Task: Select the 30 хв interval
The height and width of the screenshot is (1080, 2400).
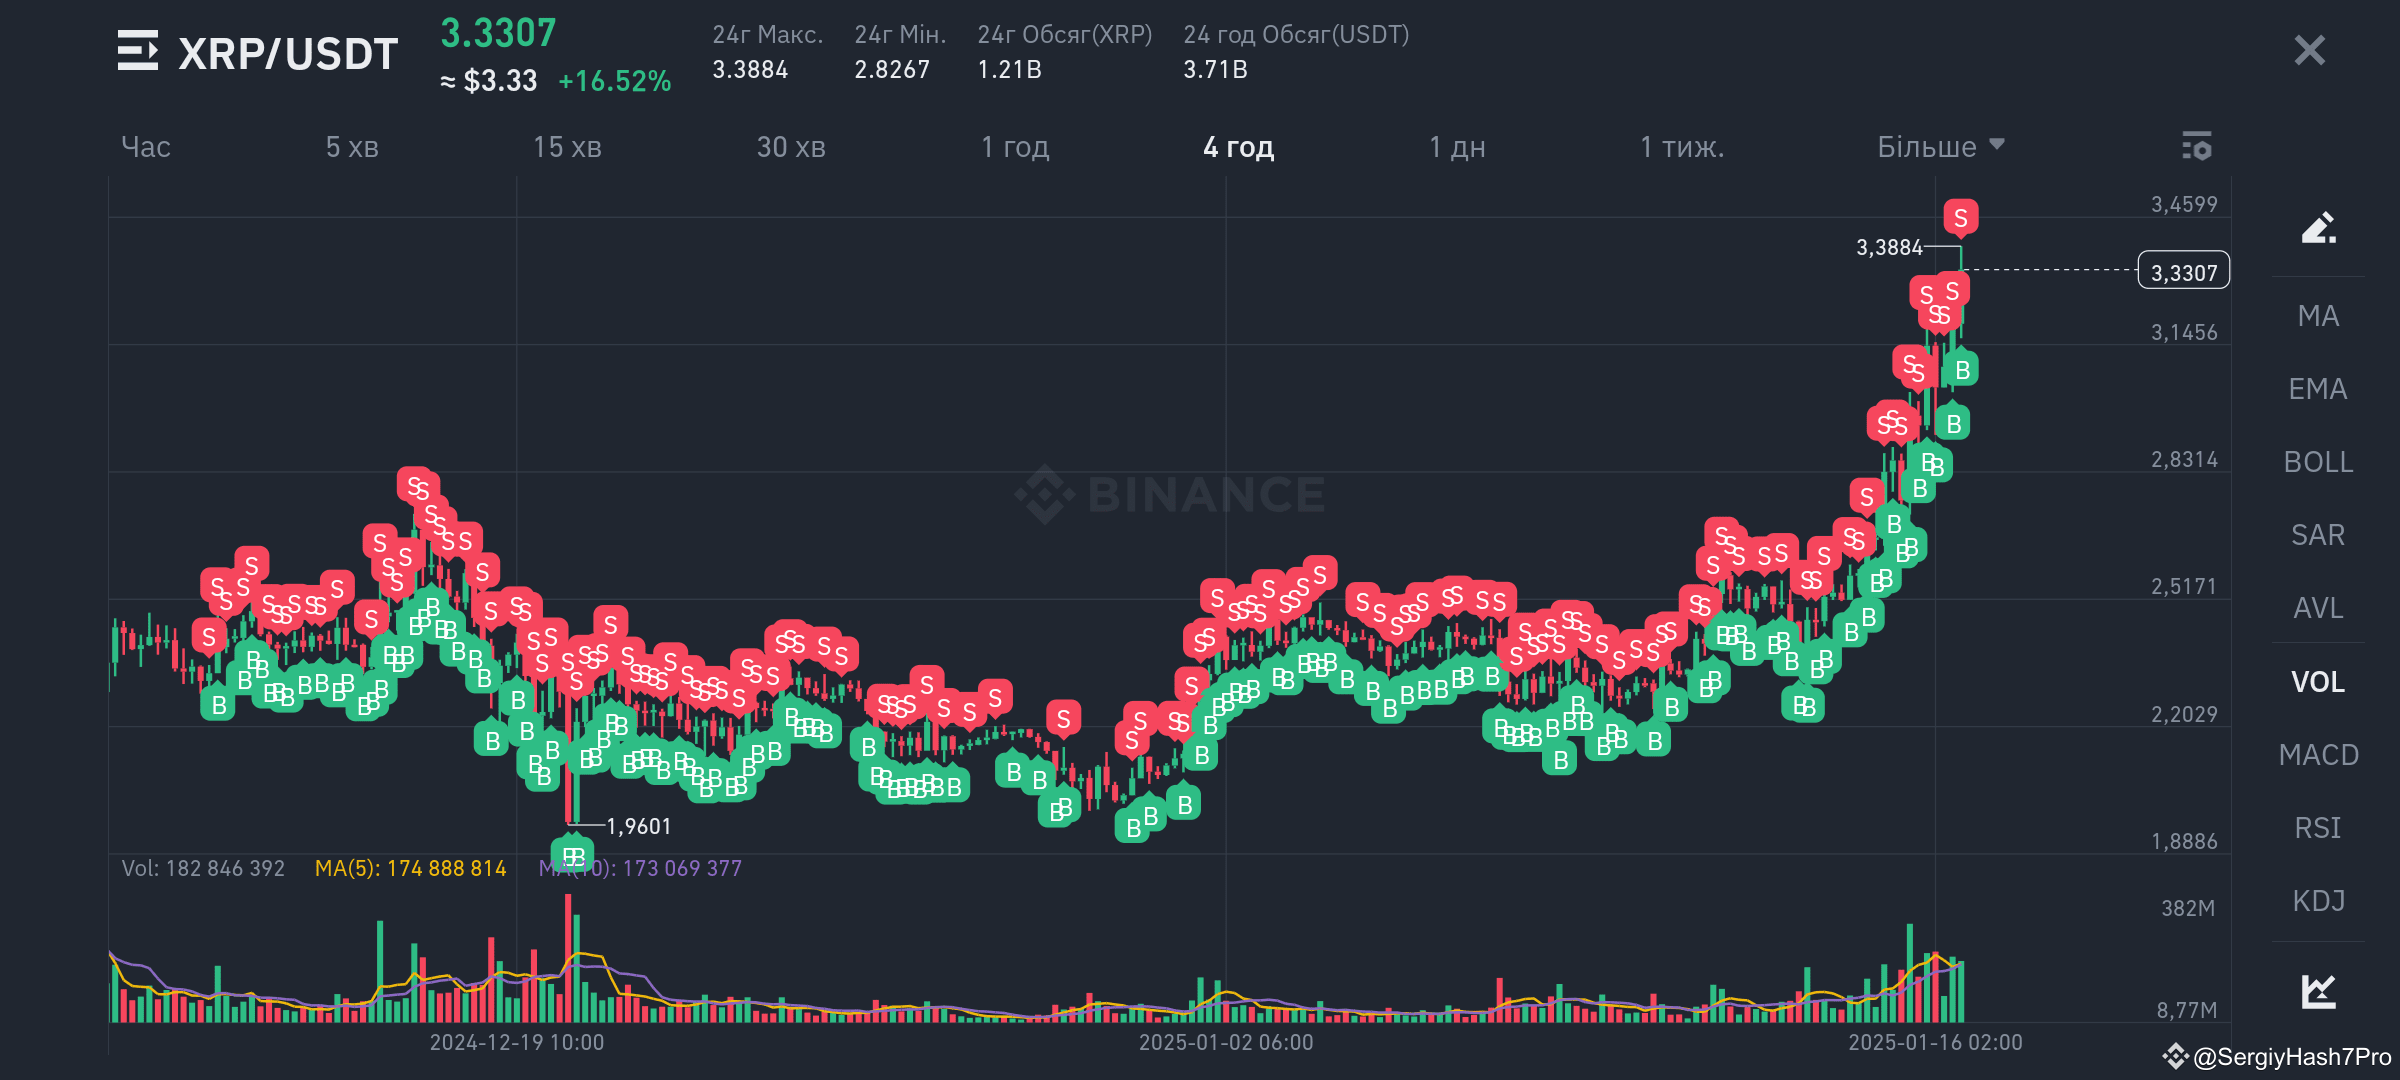Action: (x=791, y=147)
